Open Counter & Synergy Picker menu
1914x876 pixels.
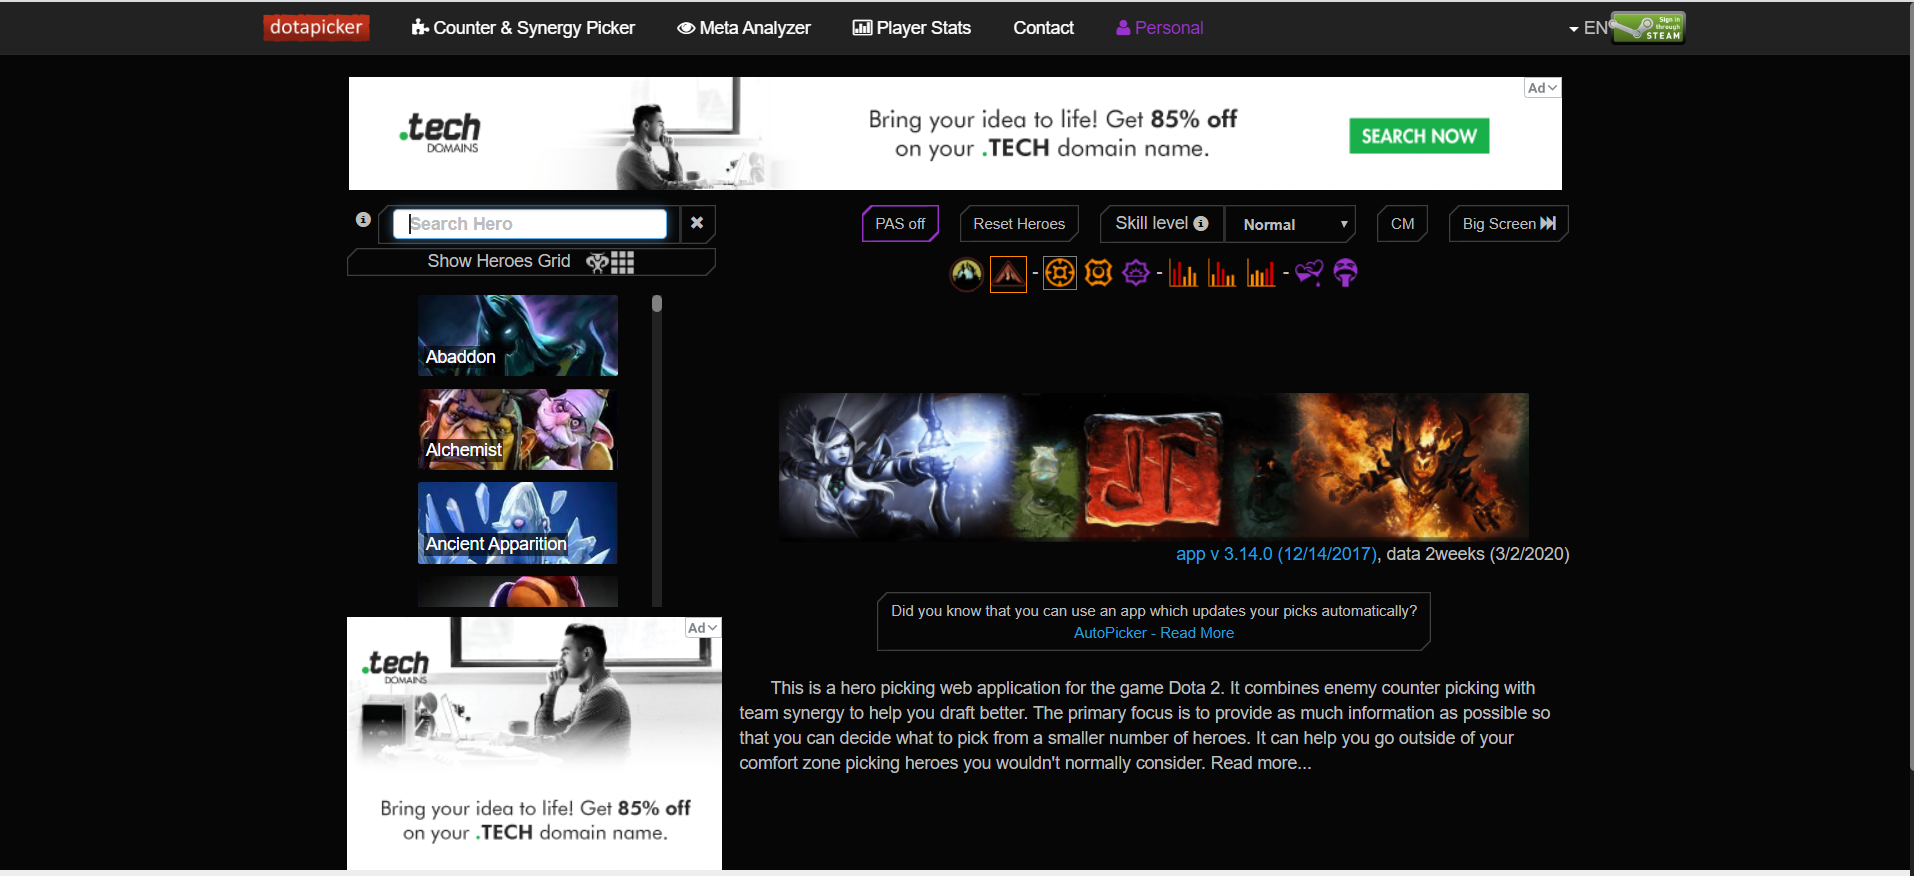pyautogui.click(x=523, y=28)
